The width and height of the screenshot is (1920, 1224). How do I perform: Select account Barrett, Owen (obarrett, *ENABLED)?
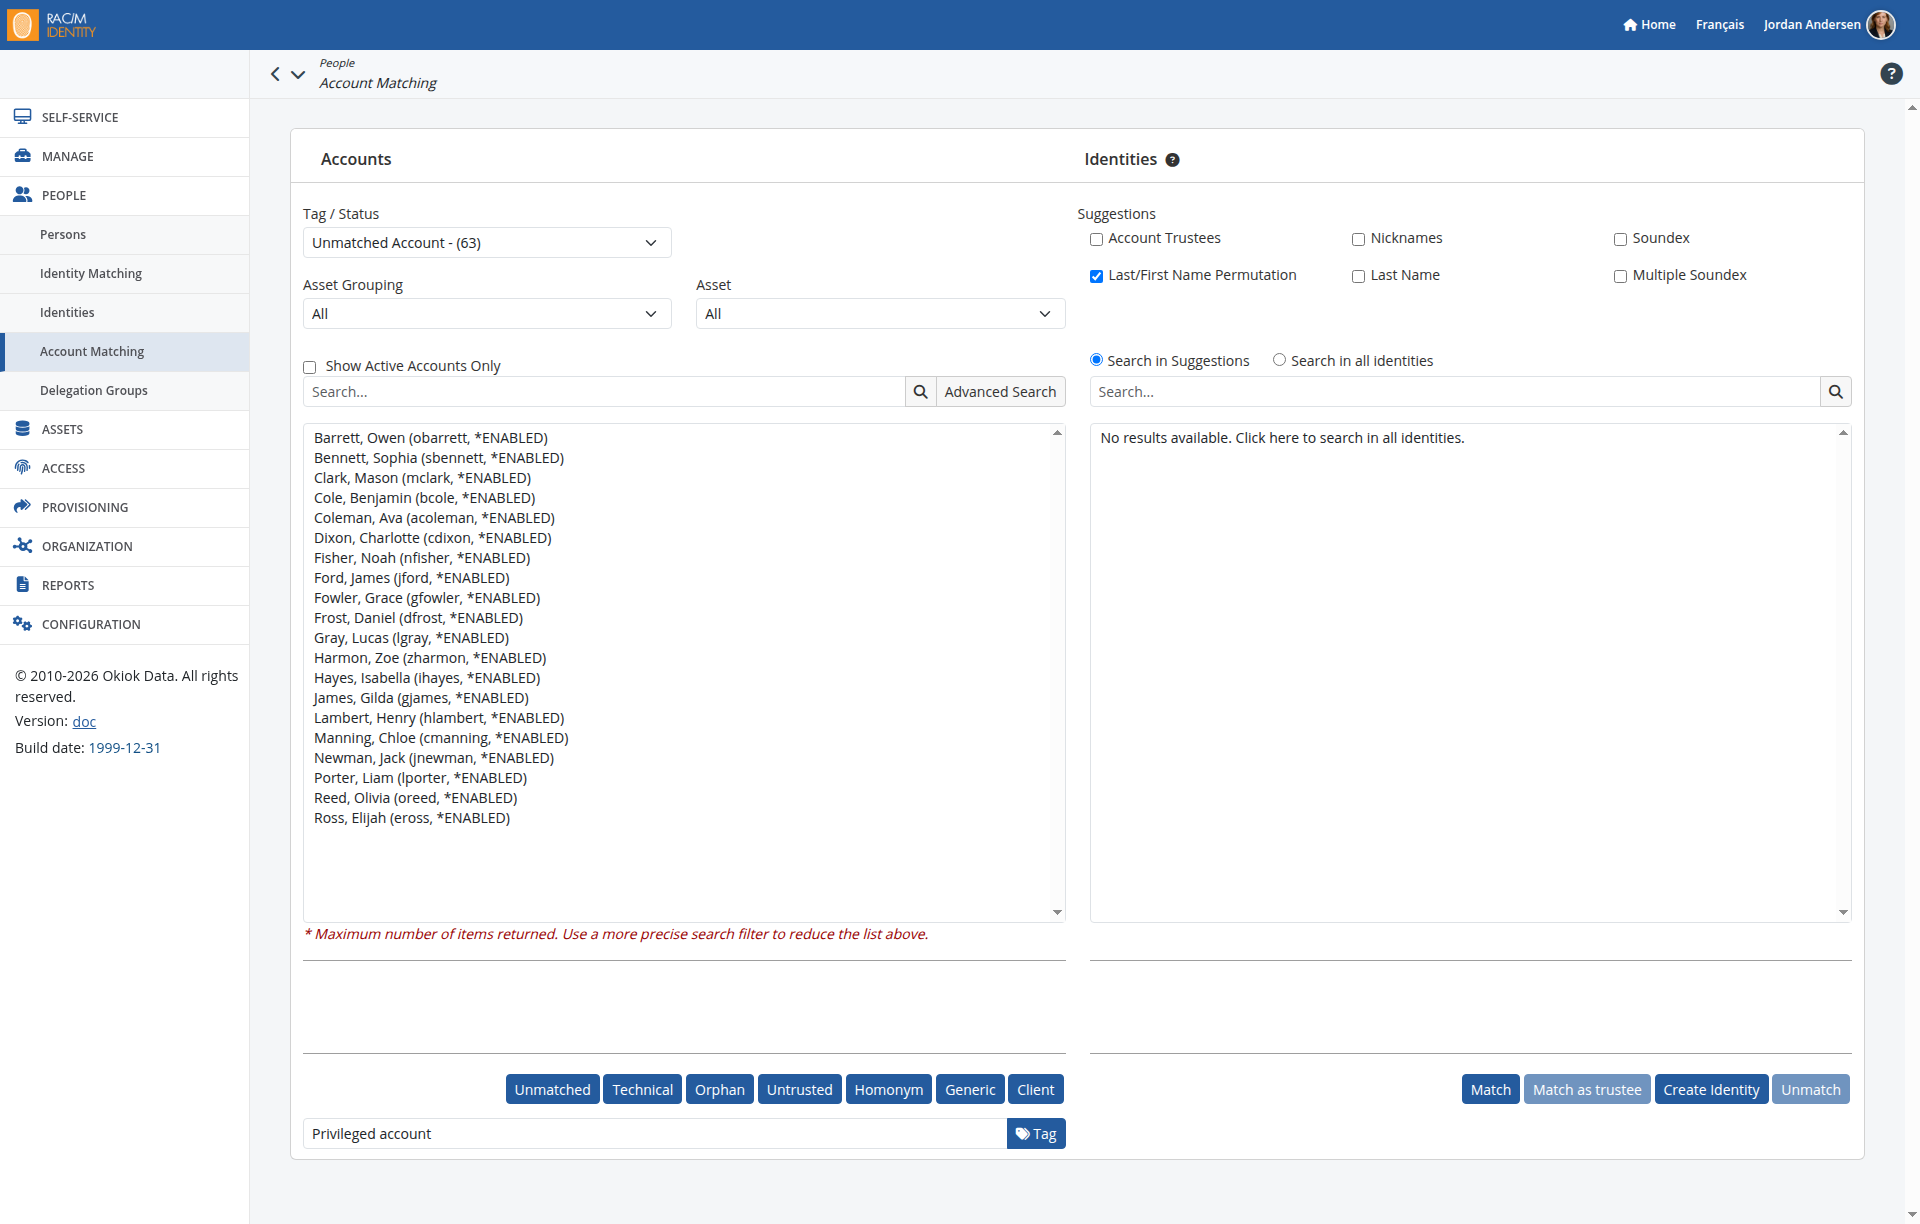(431, 438)
